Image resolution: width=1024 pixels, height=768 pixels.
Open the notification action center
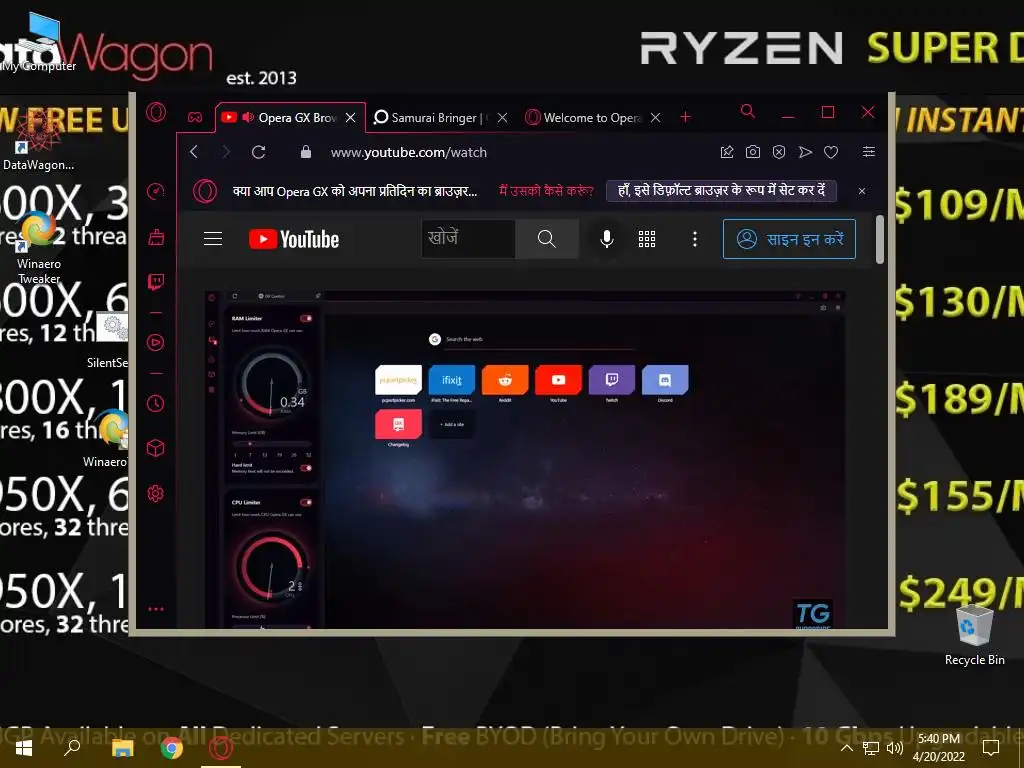[x=991, y=748]
